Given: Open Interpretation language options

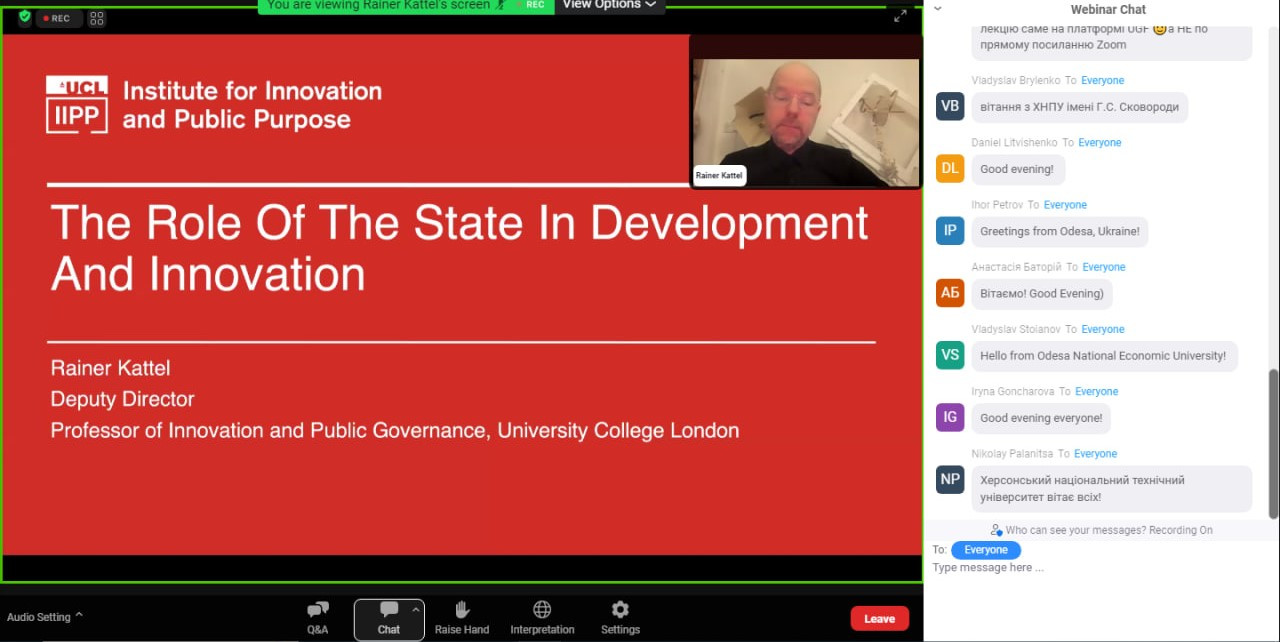Looking at the screenshot, I should click(x=542, y=618).
